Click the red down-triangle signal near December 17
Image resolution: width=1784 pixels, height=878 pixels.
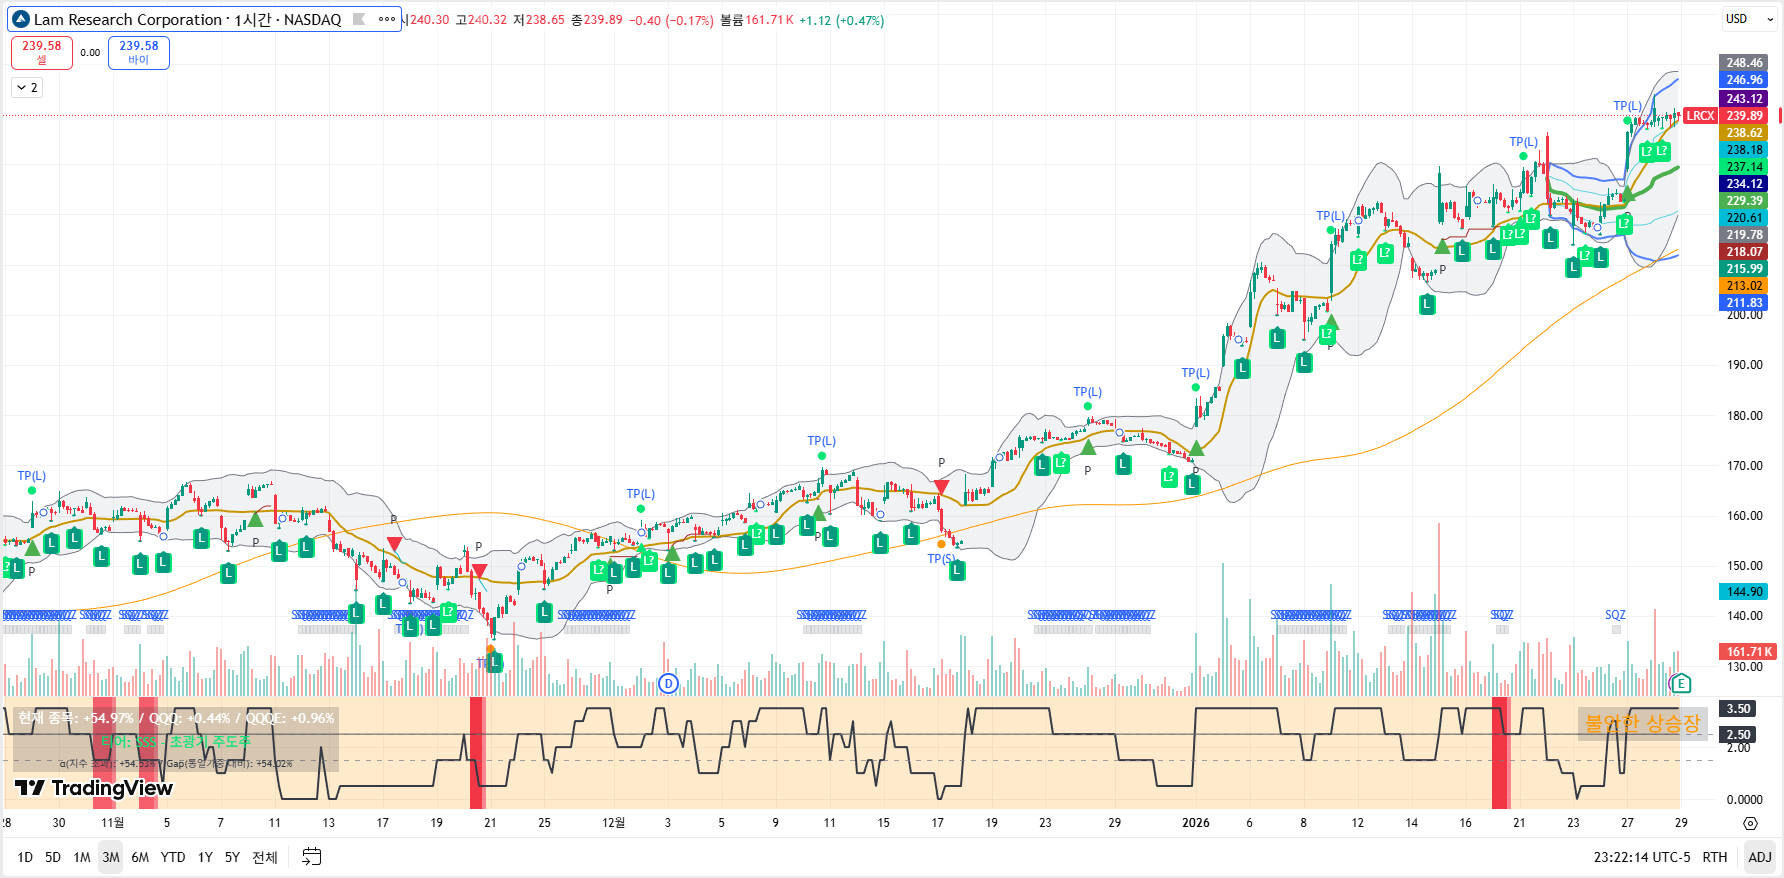coord(941,487)
